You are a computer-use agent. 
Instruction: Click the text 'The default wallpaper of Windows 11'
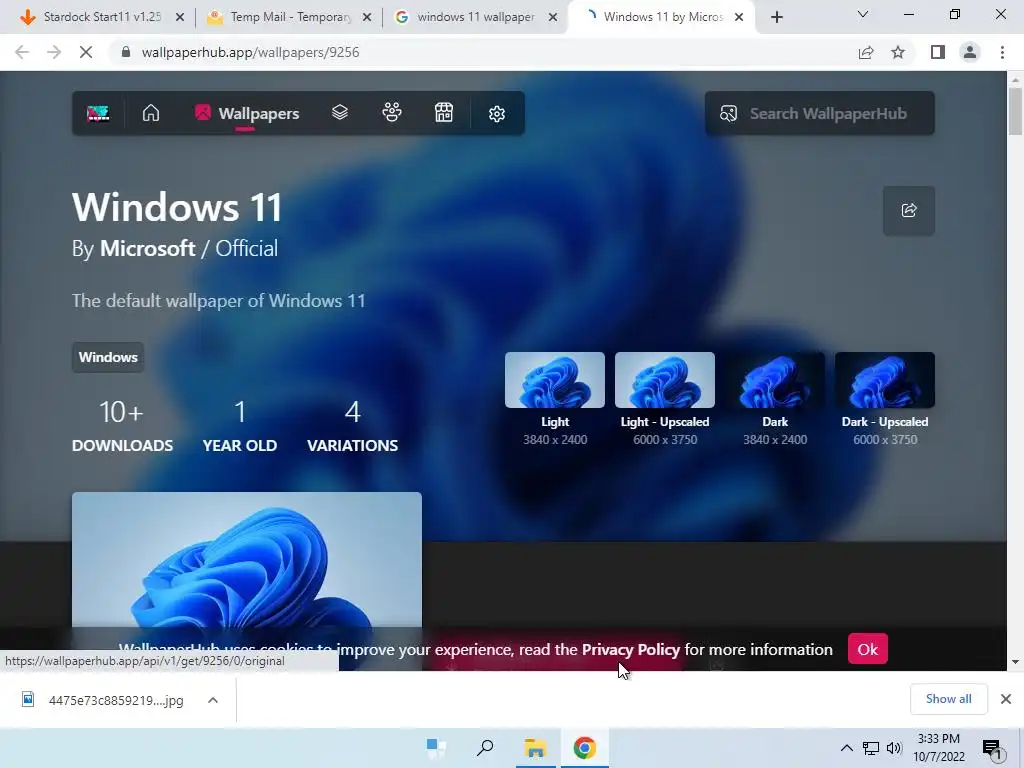point(219,301)
